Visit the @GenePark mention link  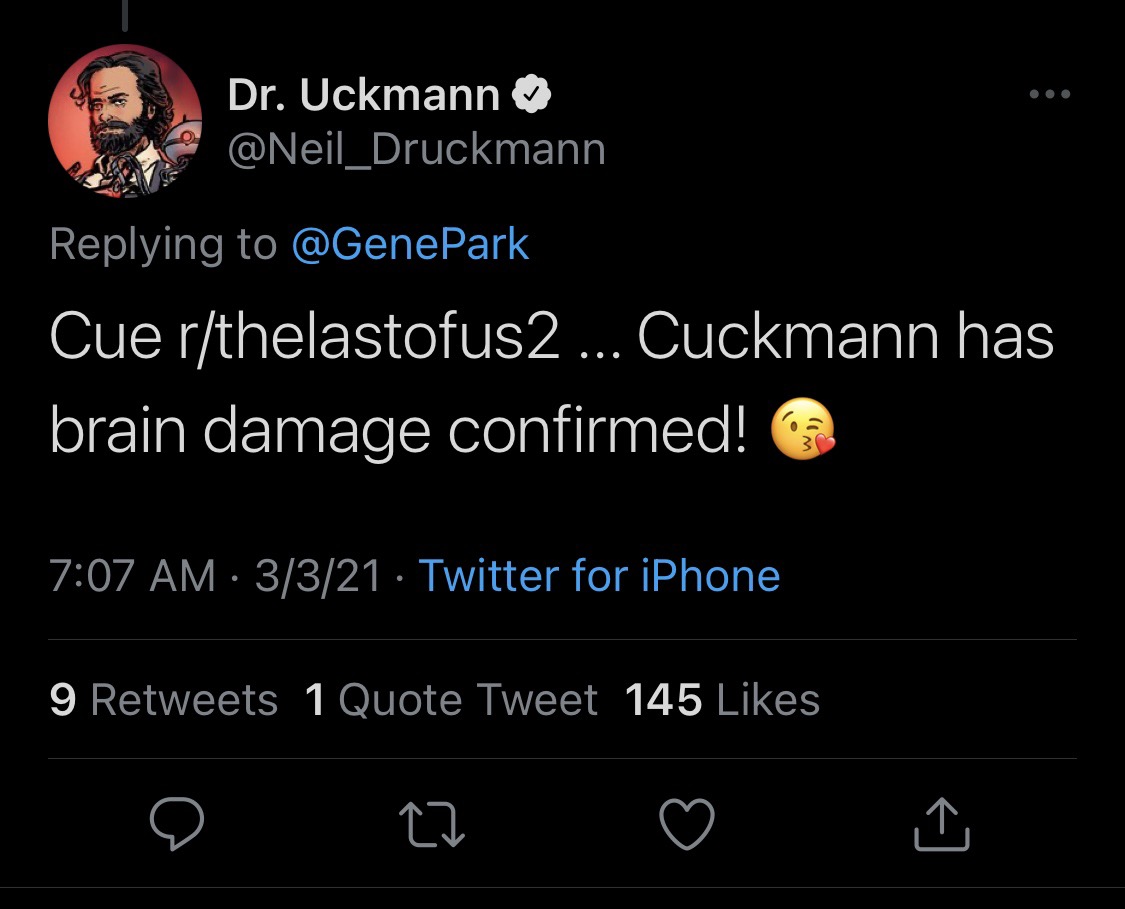(410, 245)
